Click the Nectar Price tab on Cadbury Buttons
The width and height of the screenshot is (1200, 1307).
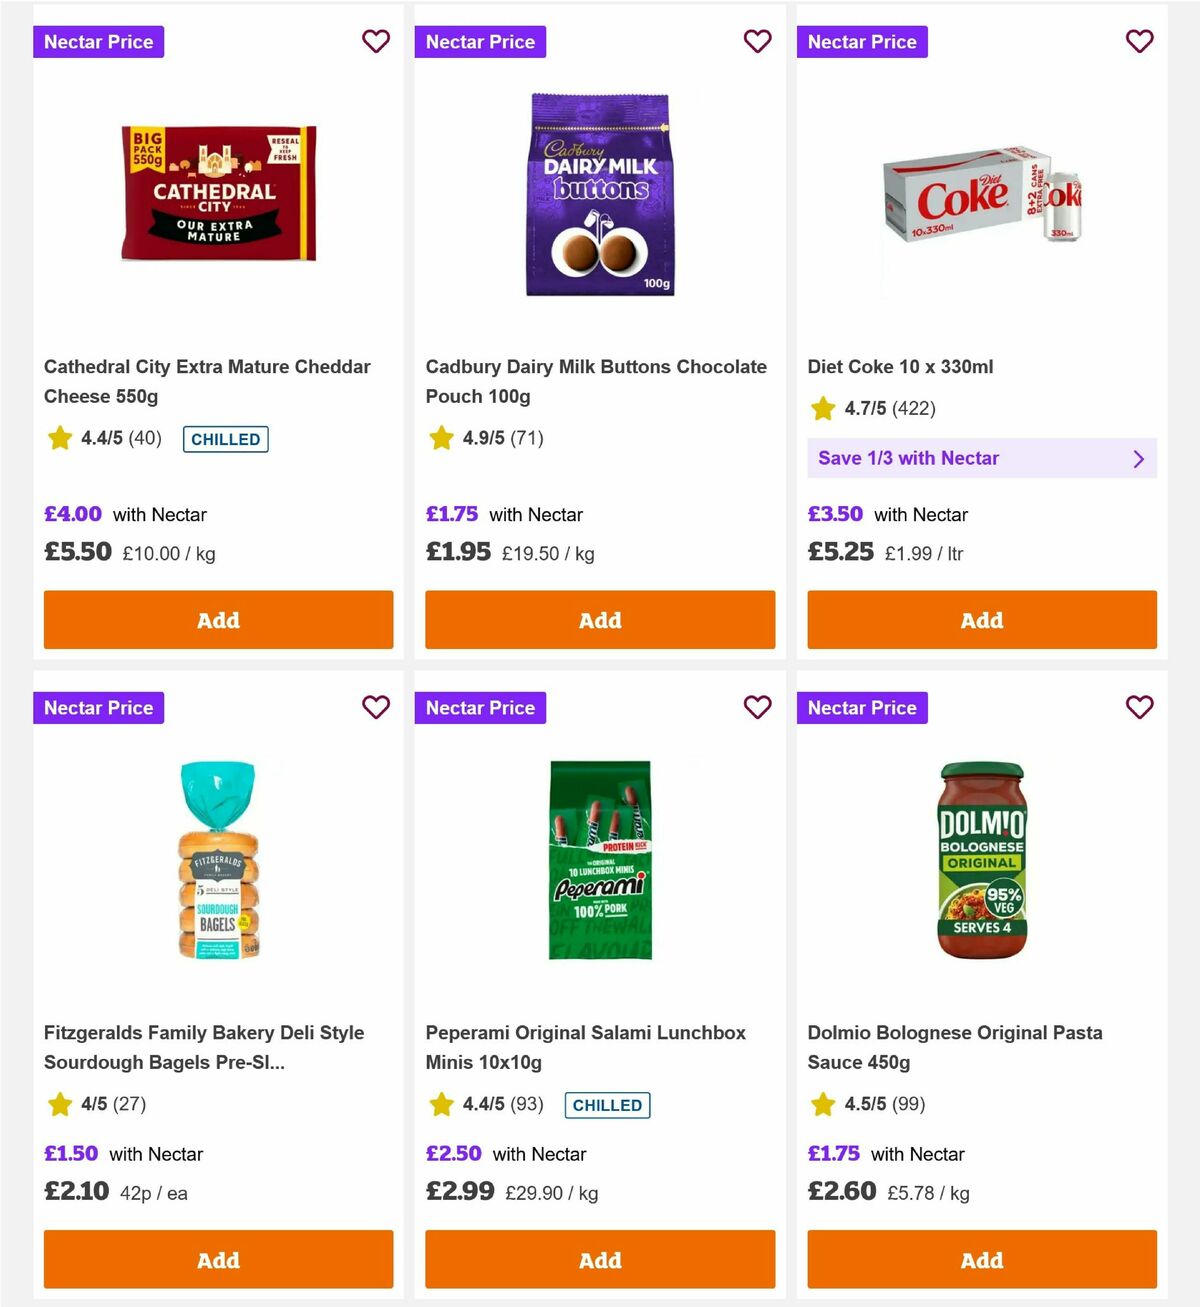point(480,41)
